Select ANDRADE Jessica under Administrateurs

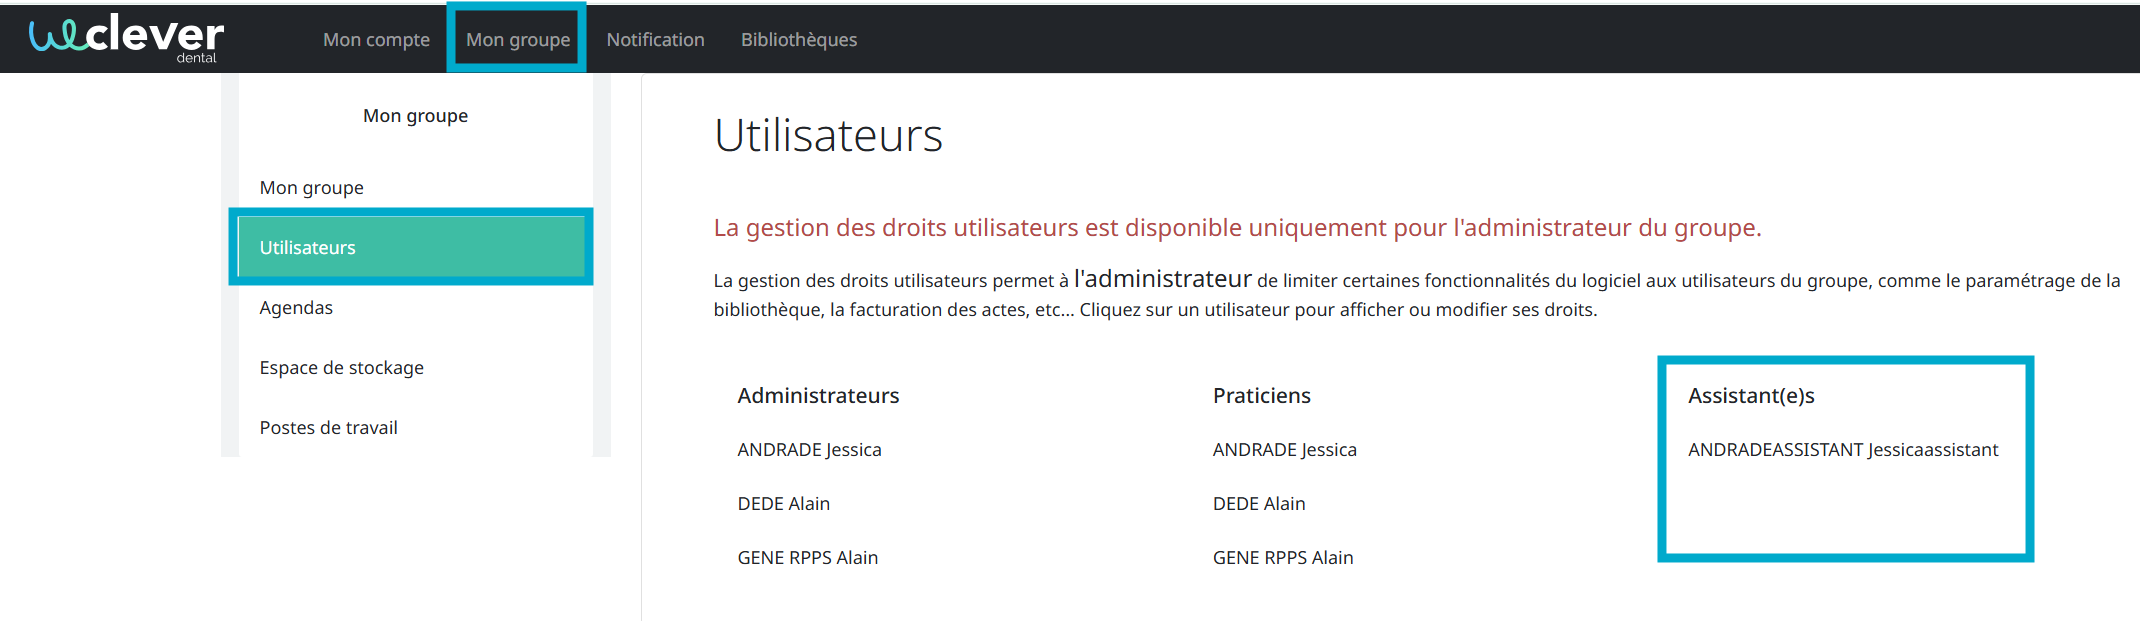pyautogui.click(x=809, y=450)
